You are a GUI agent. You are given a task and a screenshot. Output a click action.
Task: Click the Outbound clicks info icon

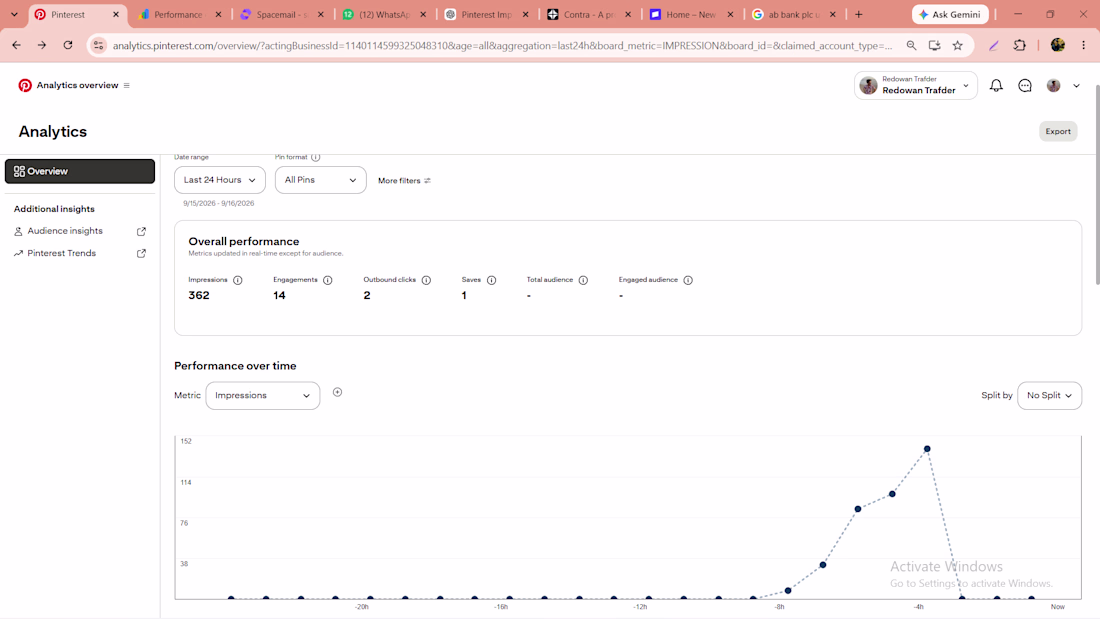(x=427, y=280)
